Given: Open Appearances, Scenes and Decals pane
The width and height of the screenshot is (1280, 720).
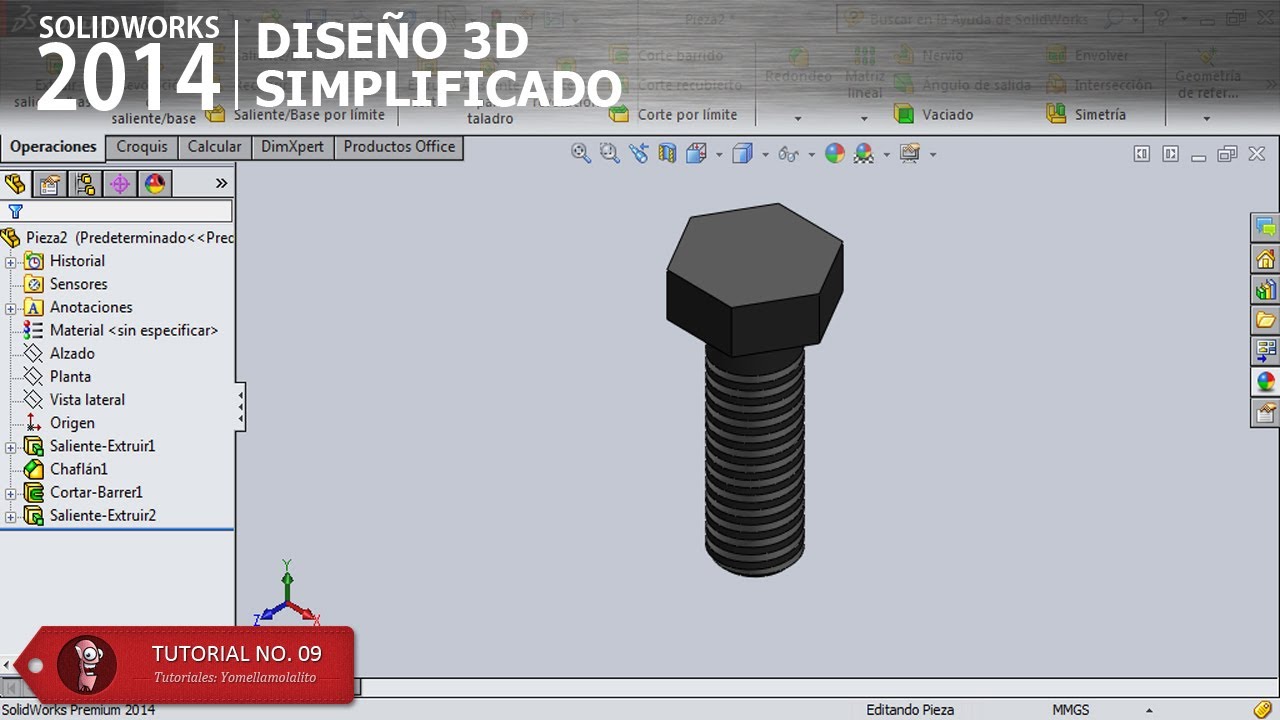Looking at the screenshot, I should click(1265, 381).
